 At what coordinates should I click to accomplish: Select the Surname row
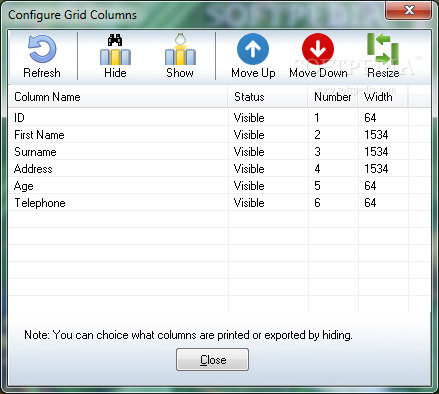coord(219,152)
